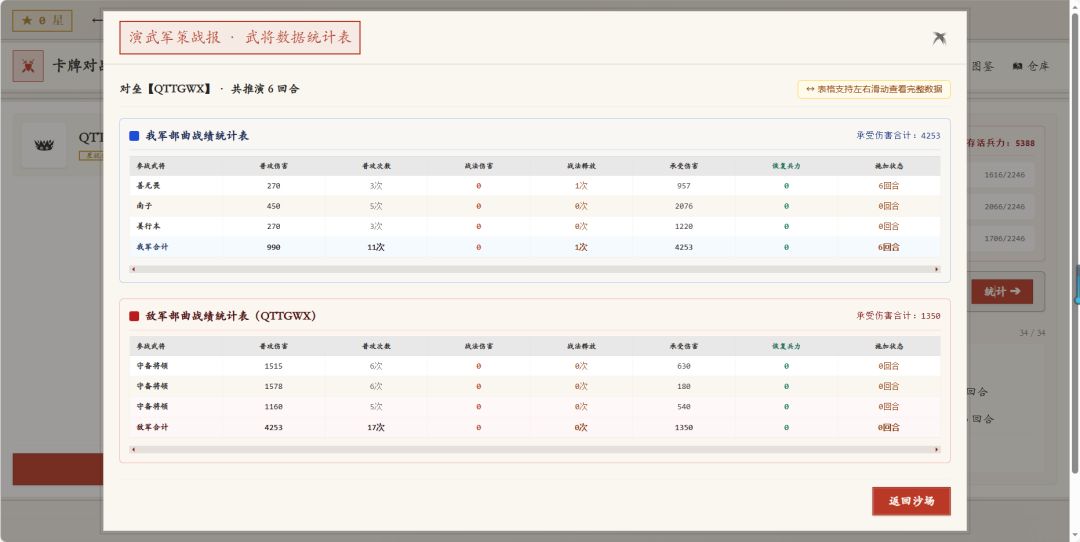The image size is (1080, 542).
Task: Click the 战法伤害 header in the 我军 table
Action: coord(479,166)
